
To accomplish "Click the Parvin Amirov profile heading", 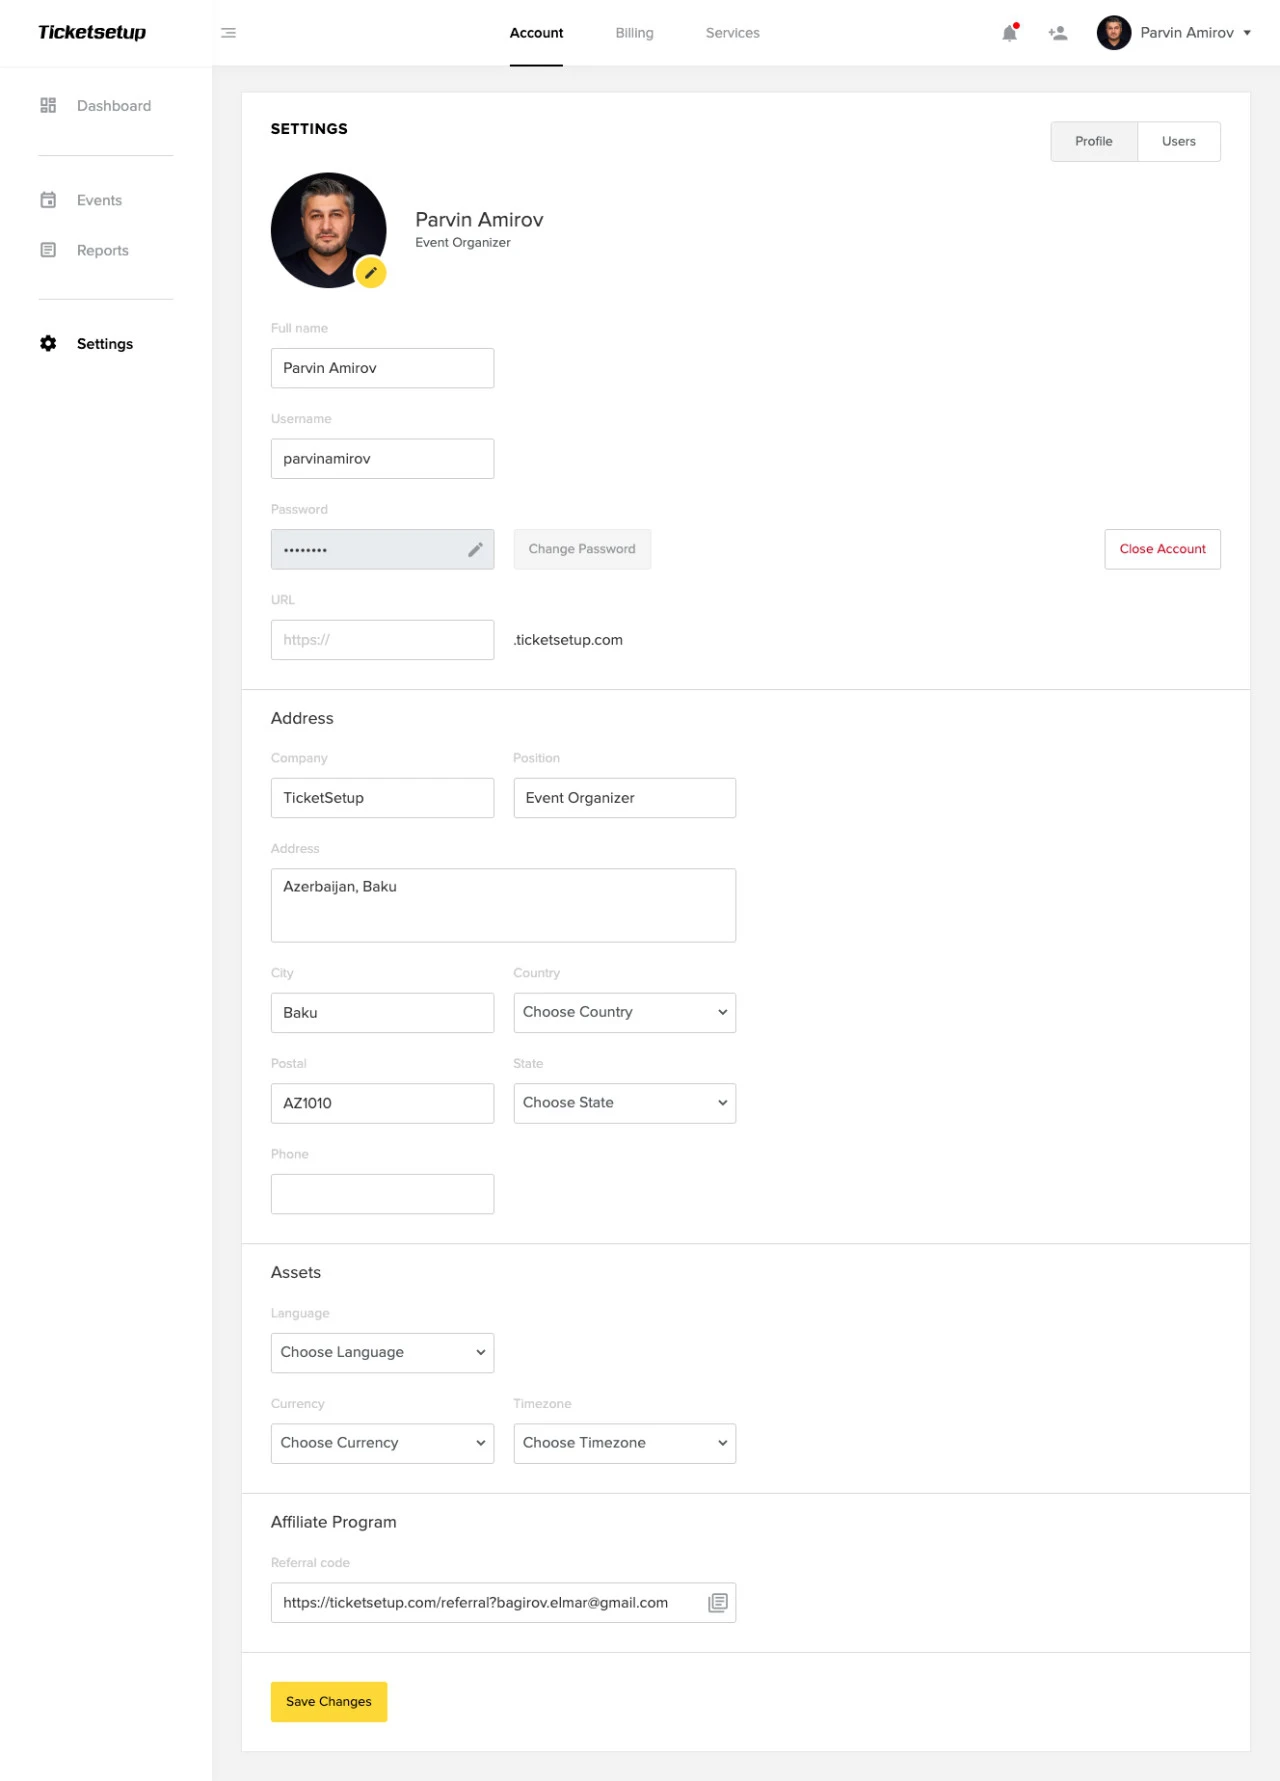I will pos(479,220).
